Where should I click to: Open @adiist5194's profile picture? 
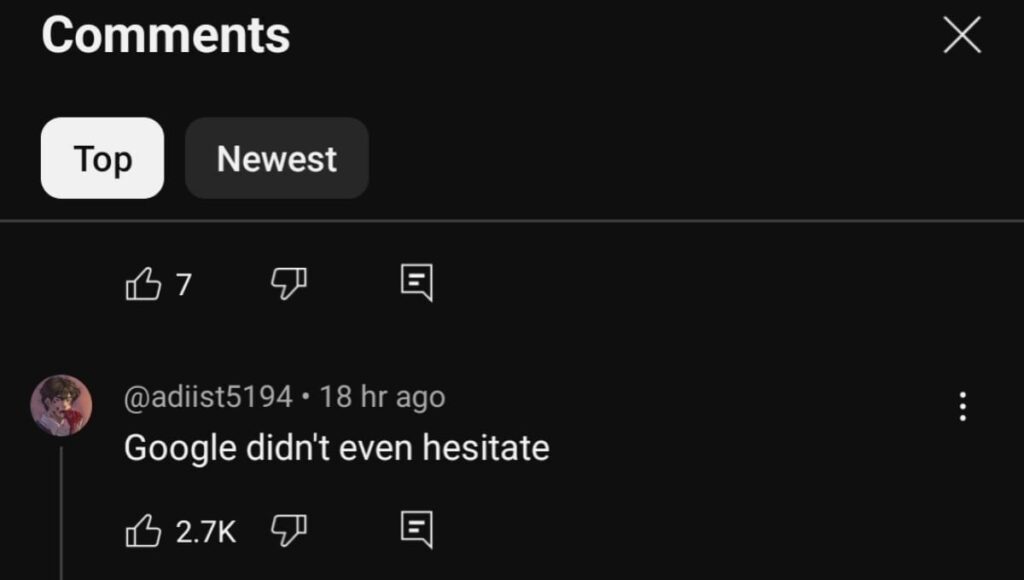pos(61,405)
